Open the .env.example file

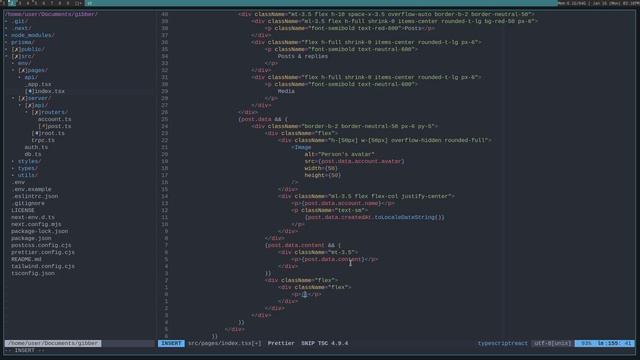pyautogui.click(x=31, y=189)
